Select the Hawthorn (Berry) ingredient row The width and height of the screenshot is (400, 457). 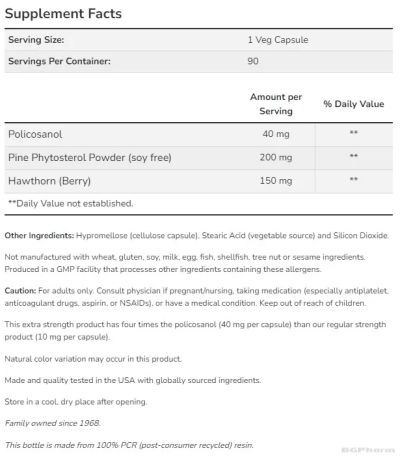[x=199, y=181]
